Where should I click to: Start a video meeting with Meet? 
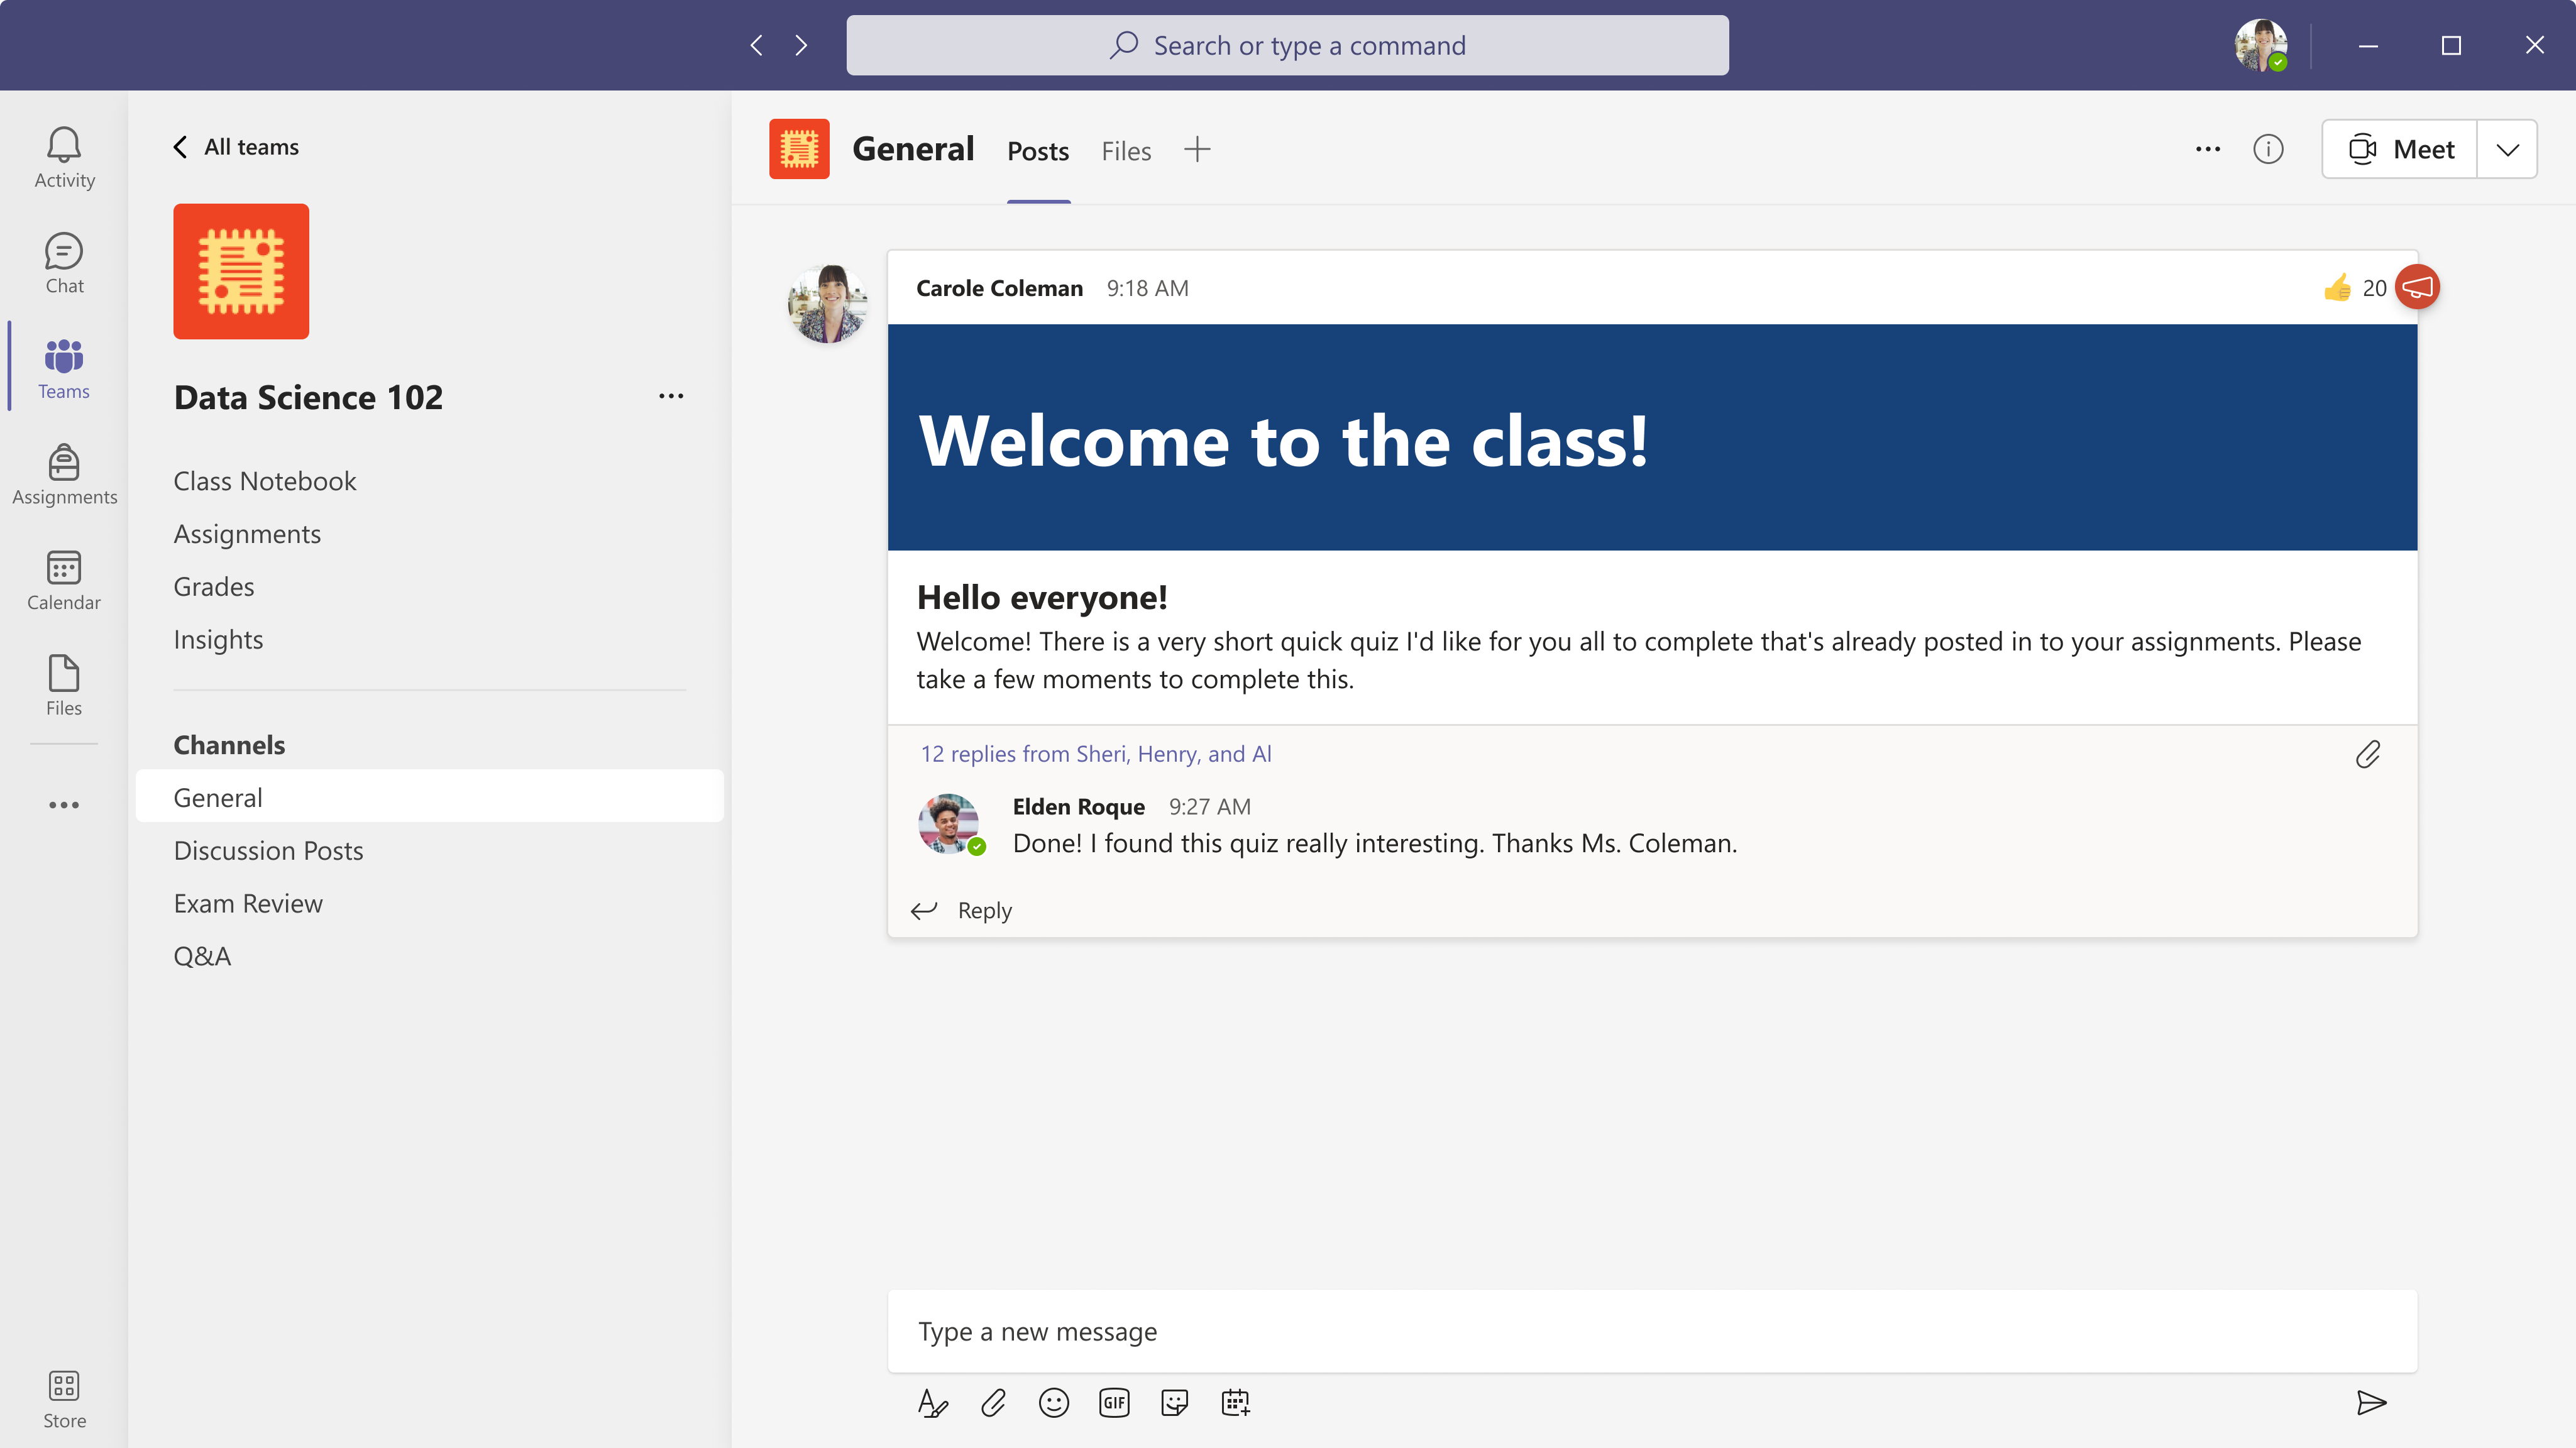2400,148
